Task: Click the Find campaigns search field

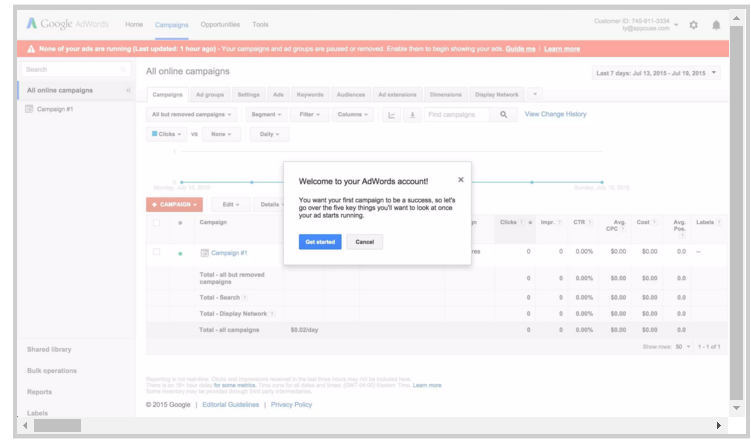Action: click(455, 115)
